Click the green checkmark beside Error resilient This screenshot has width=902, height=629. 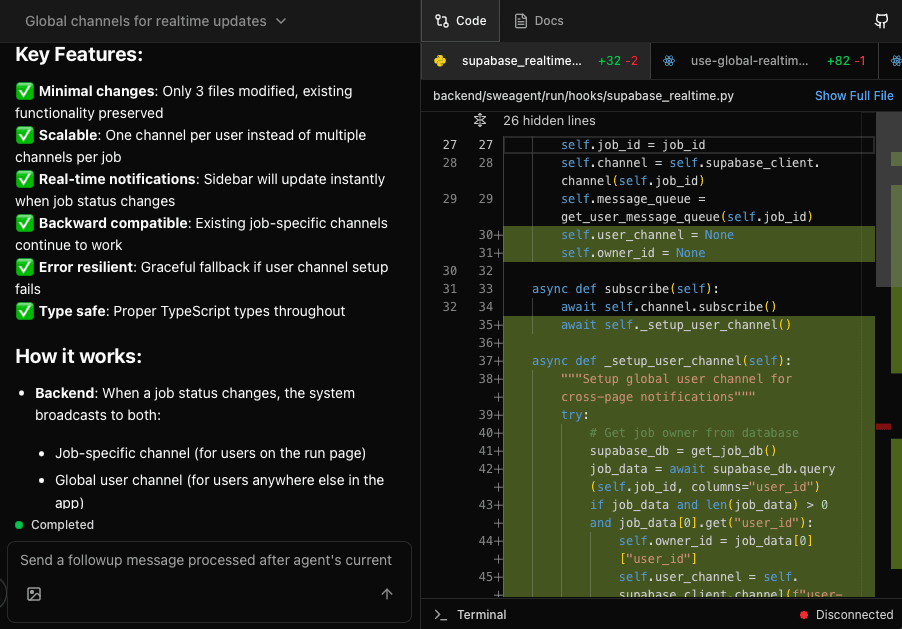click(25, 267)
